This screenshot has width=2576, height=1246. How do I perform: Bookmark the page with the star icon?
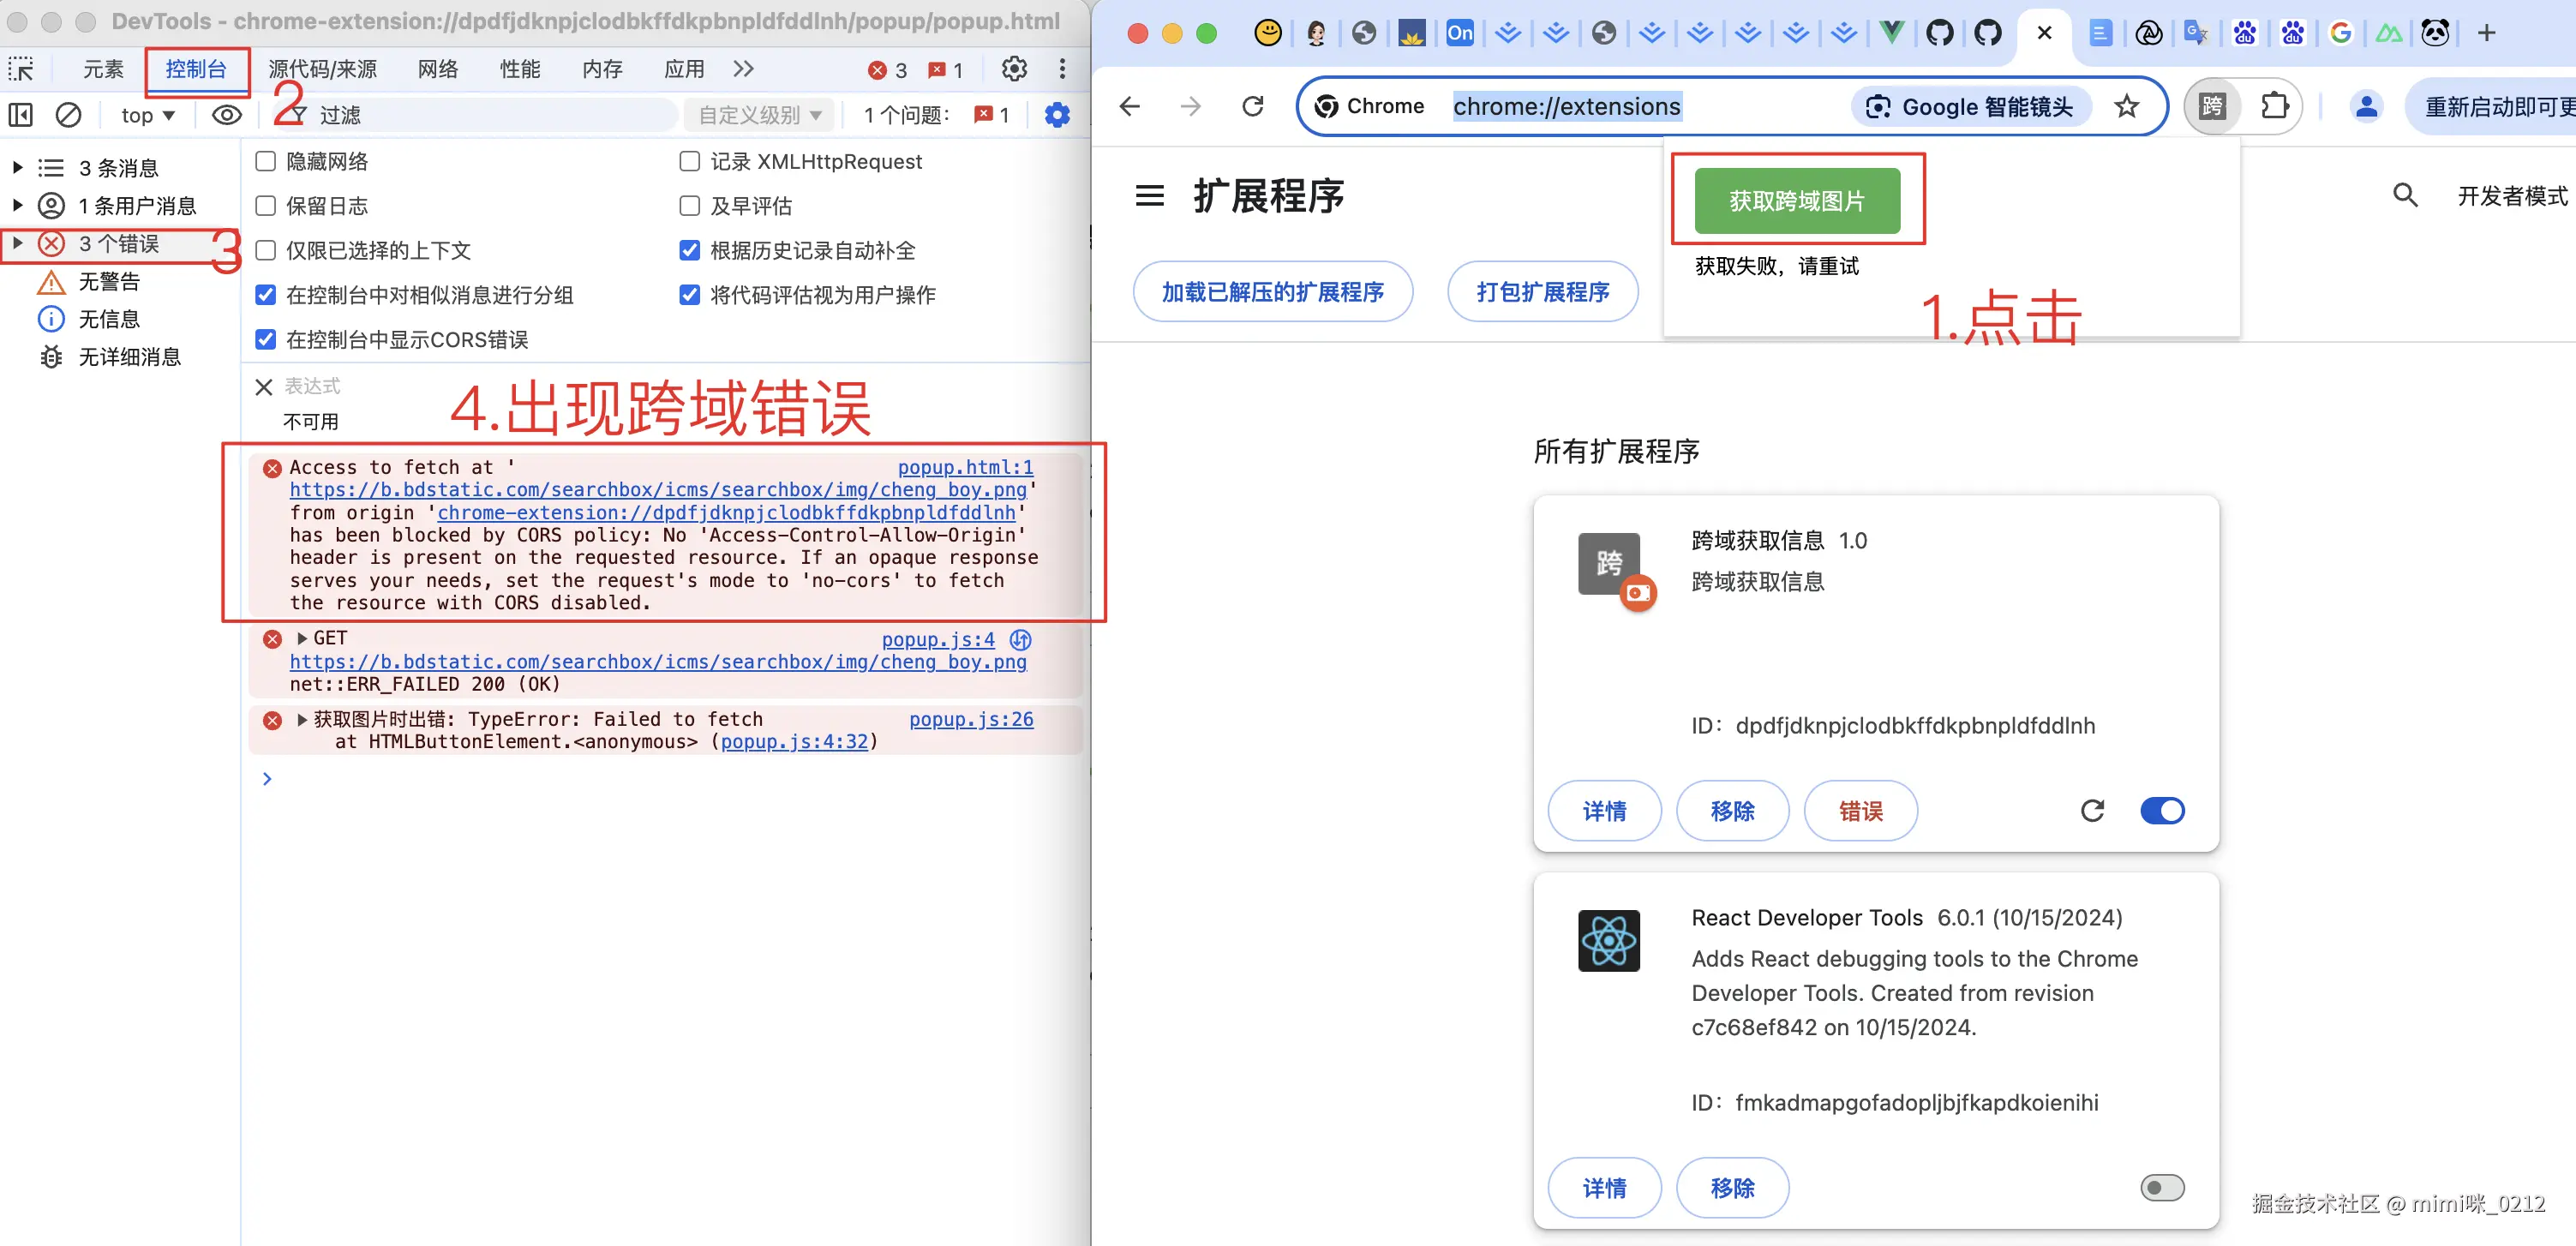click(2126, 106)
